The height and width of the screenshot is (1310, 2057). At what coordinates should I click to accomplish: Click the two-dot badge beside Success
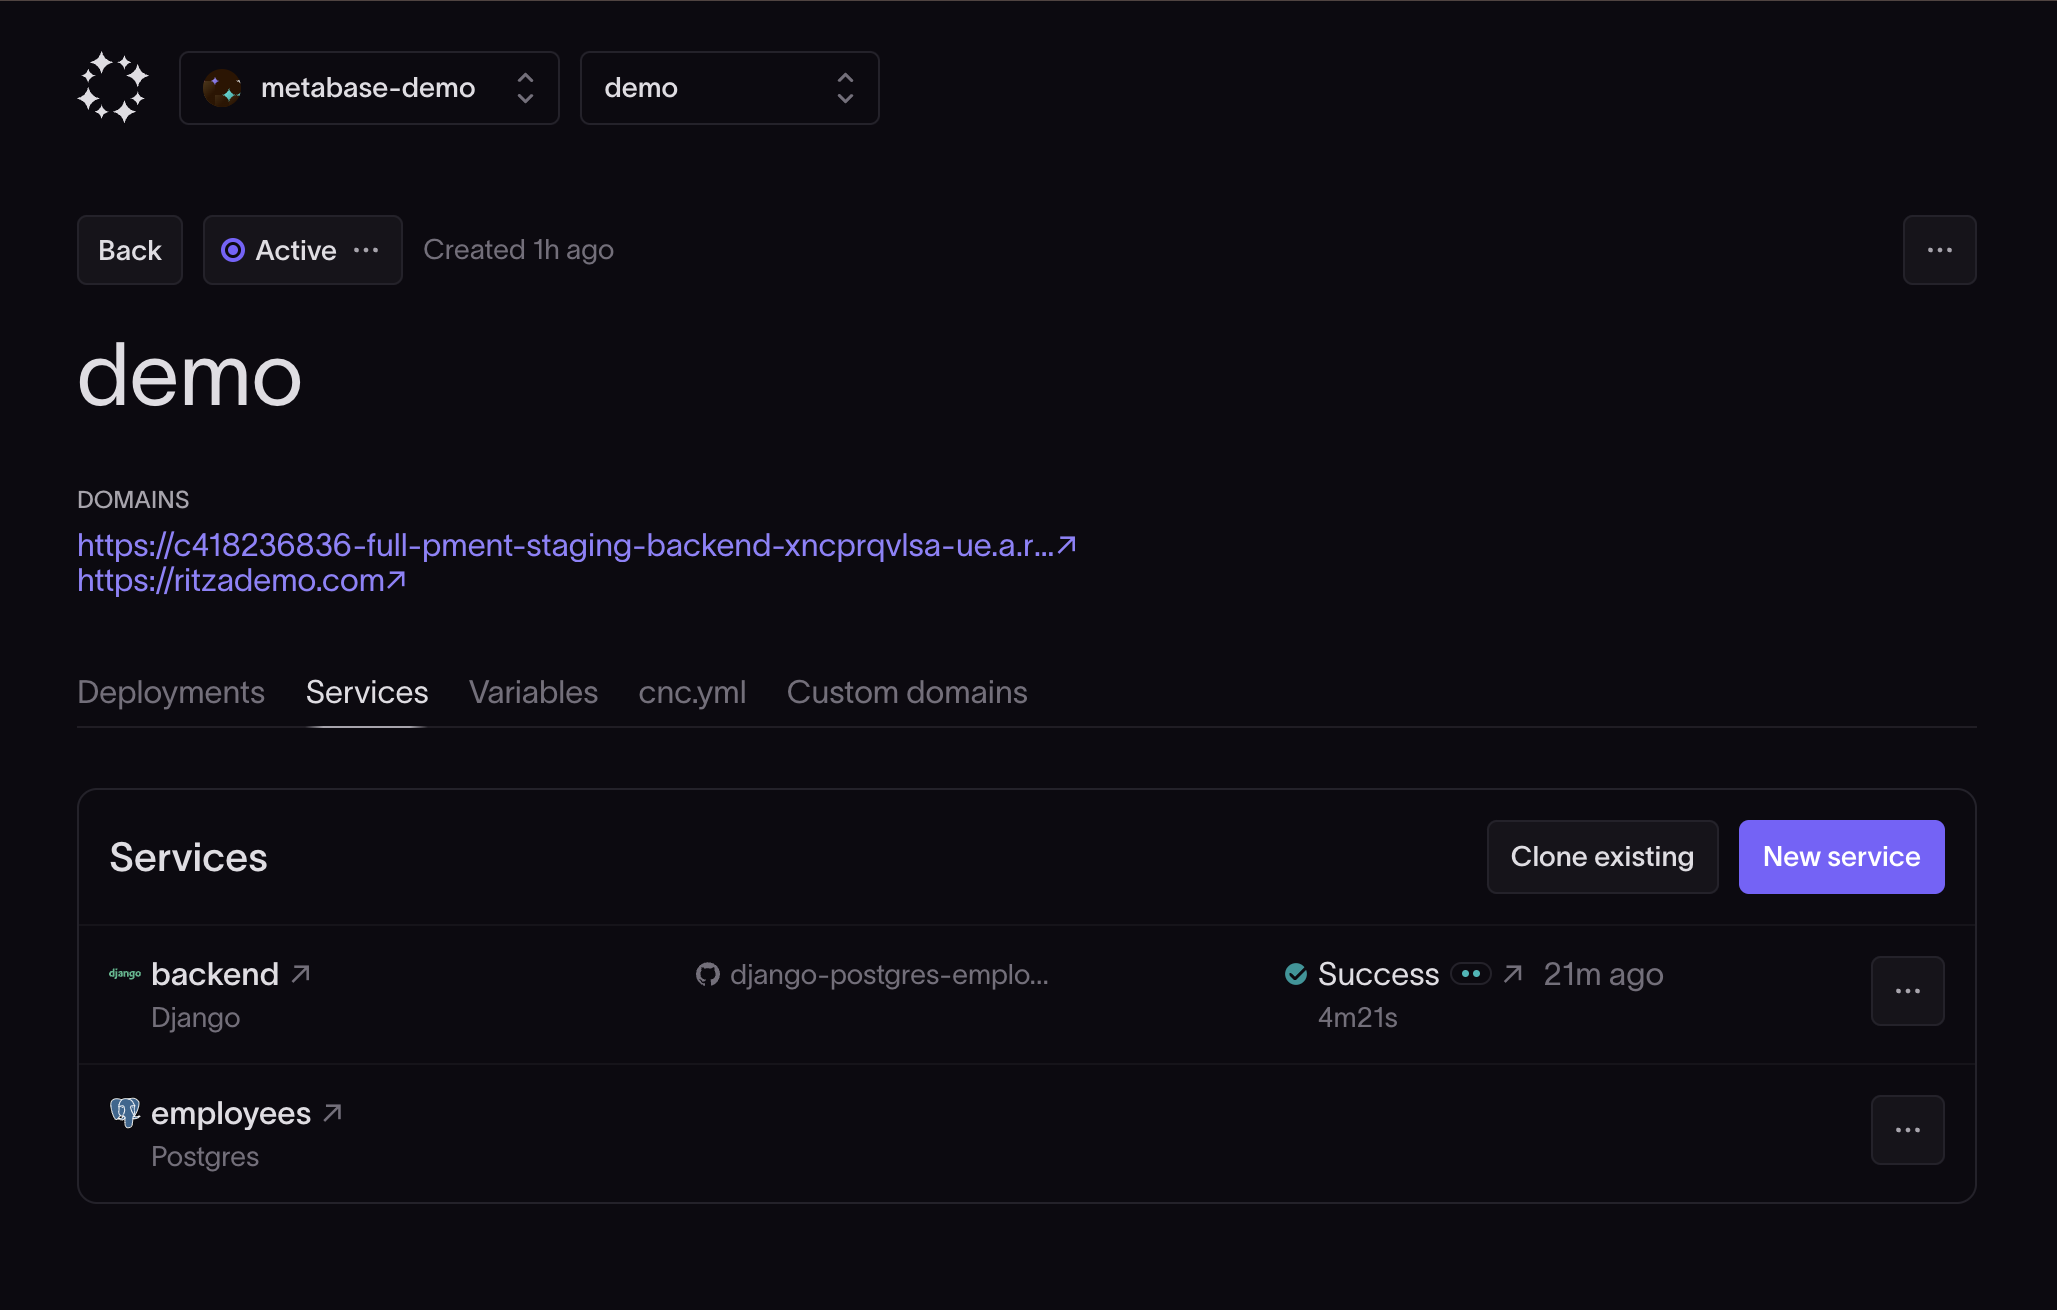1471,974
